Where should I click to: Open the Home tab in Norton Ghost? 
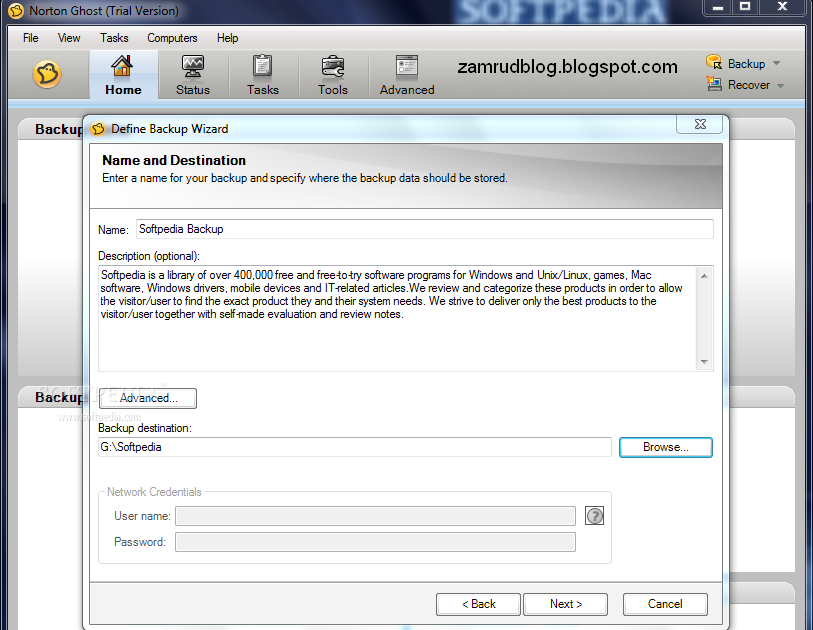[123, 75]
